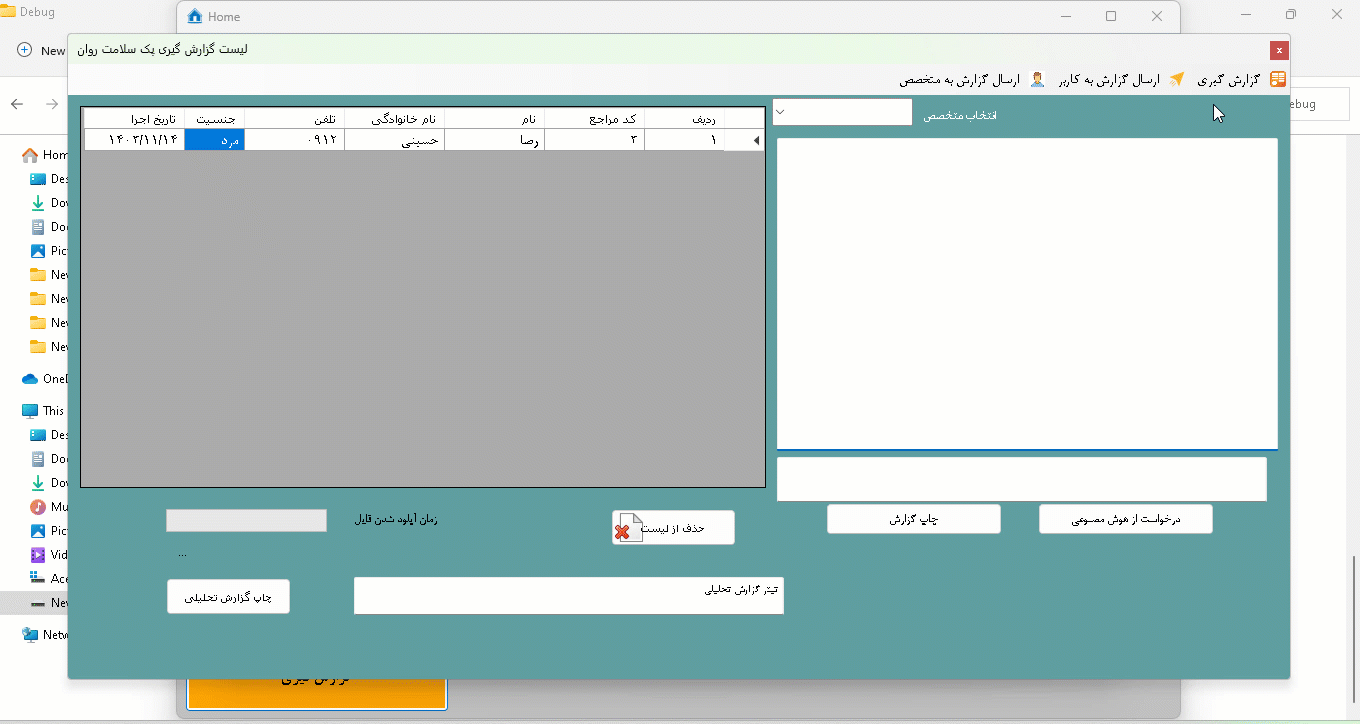Focus the تیتر گزارش تحلیلی text field
The width and height of the screenshot is (1360, 724).
pyautogui.click(x=568, y=596)
